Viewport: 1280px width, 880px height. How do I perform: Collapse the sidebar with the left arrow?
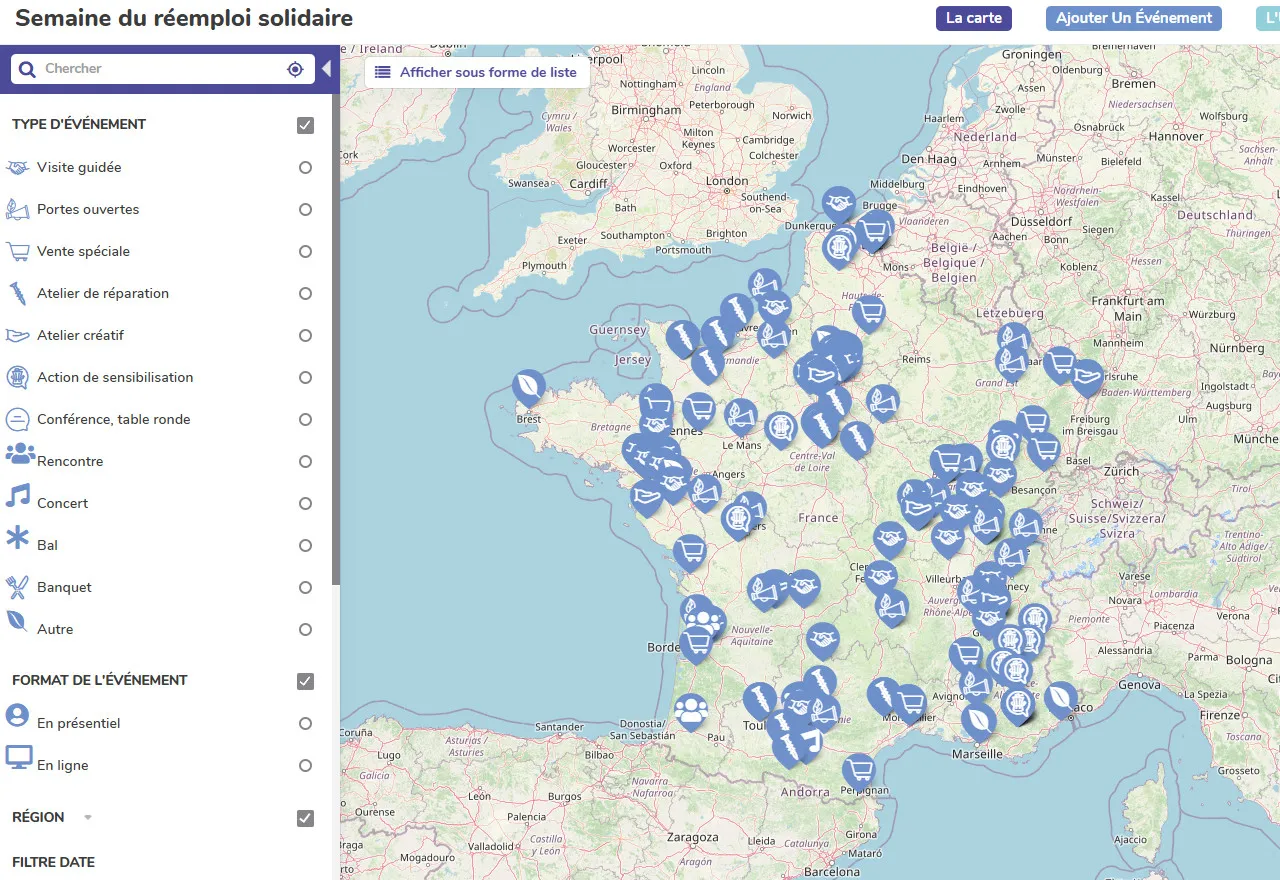(326, 69)
